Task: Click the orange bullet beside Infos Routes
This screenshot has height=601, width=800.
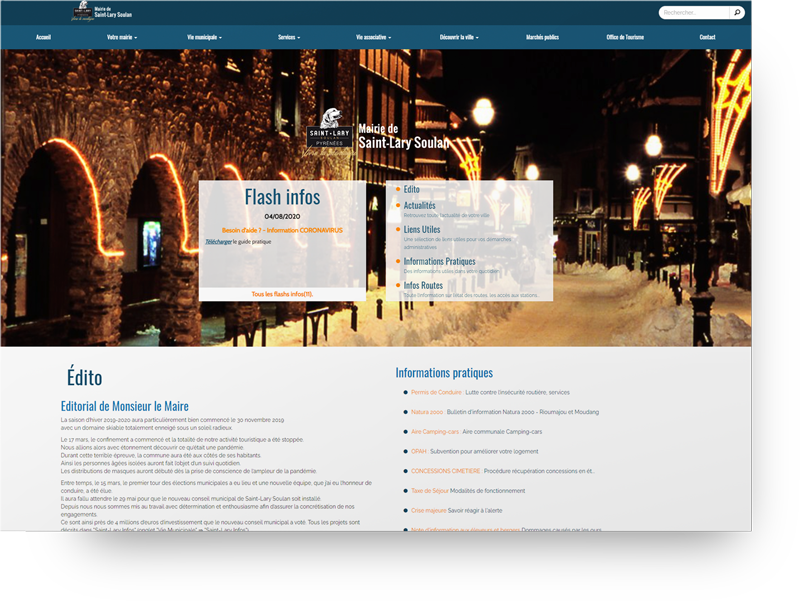Action: (396, 285)
